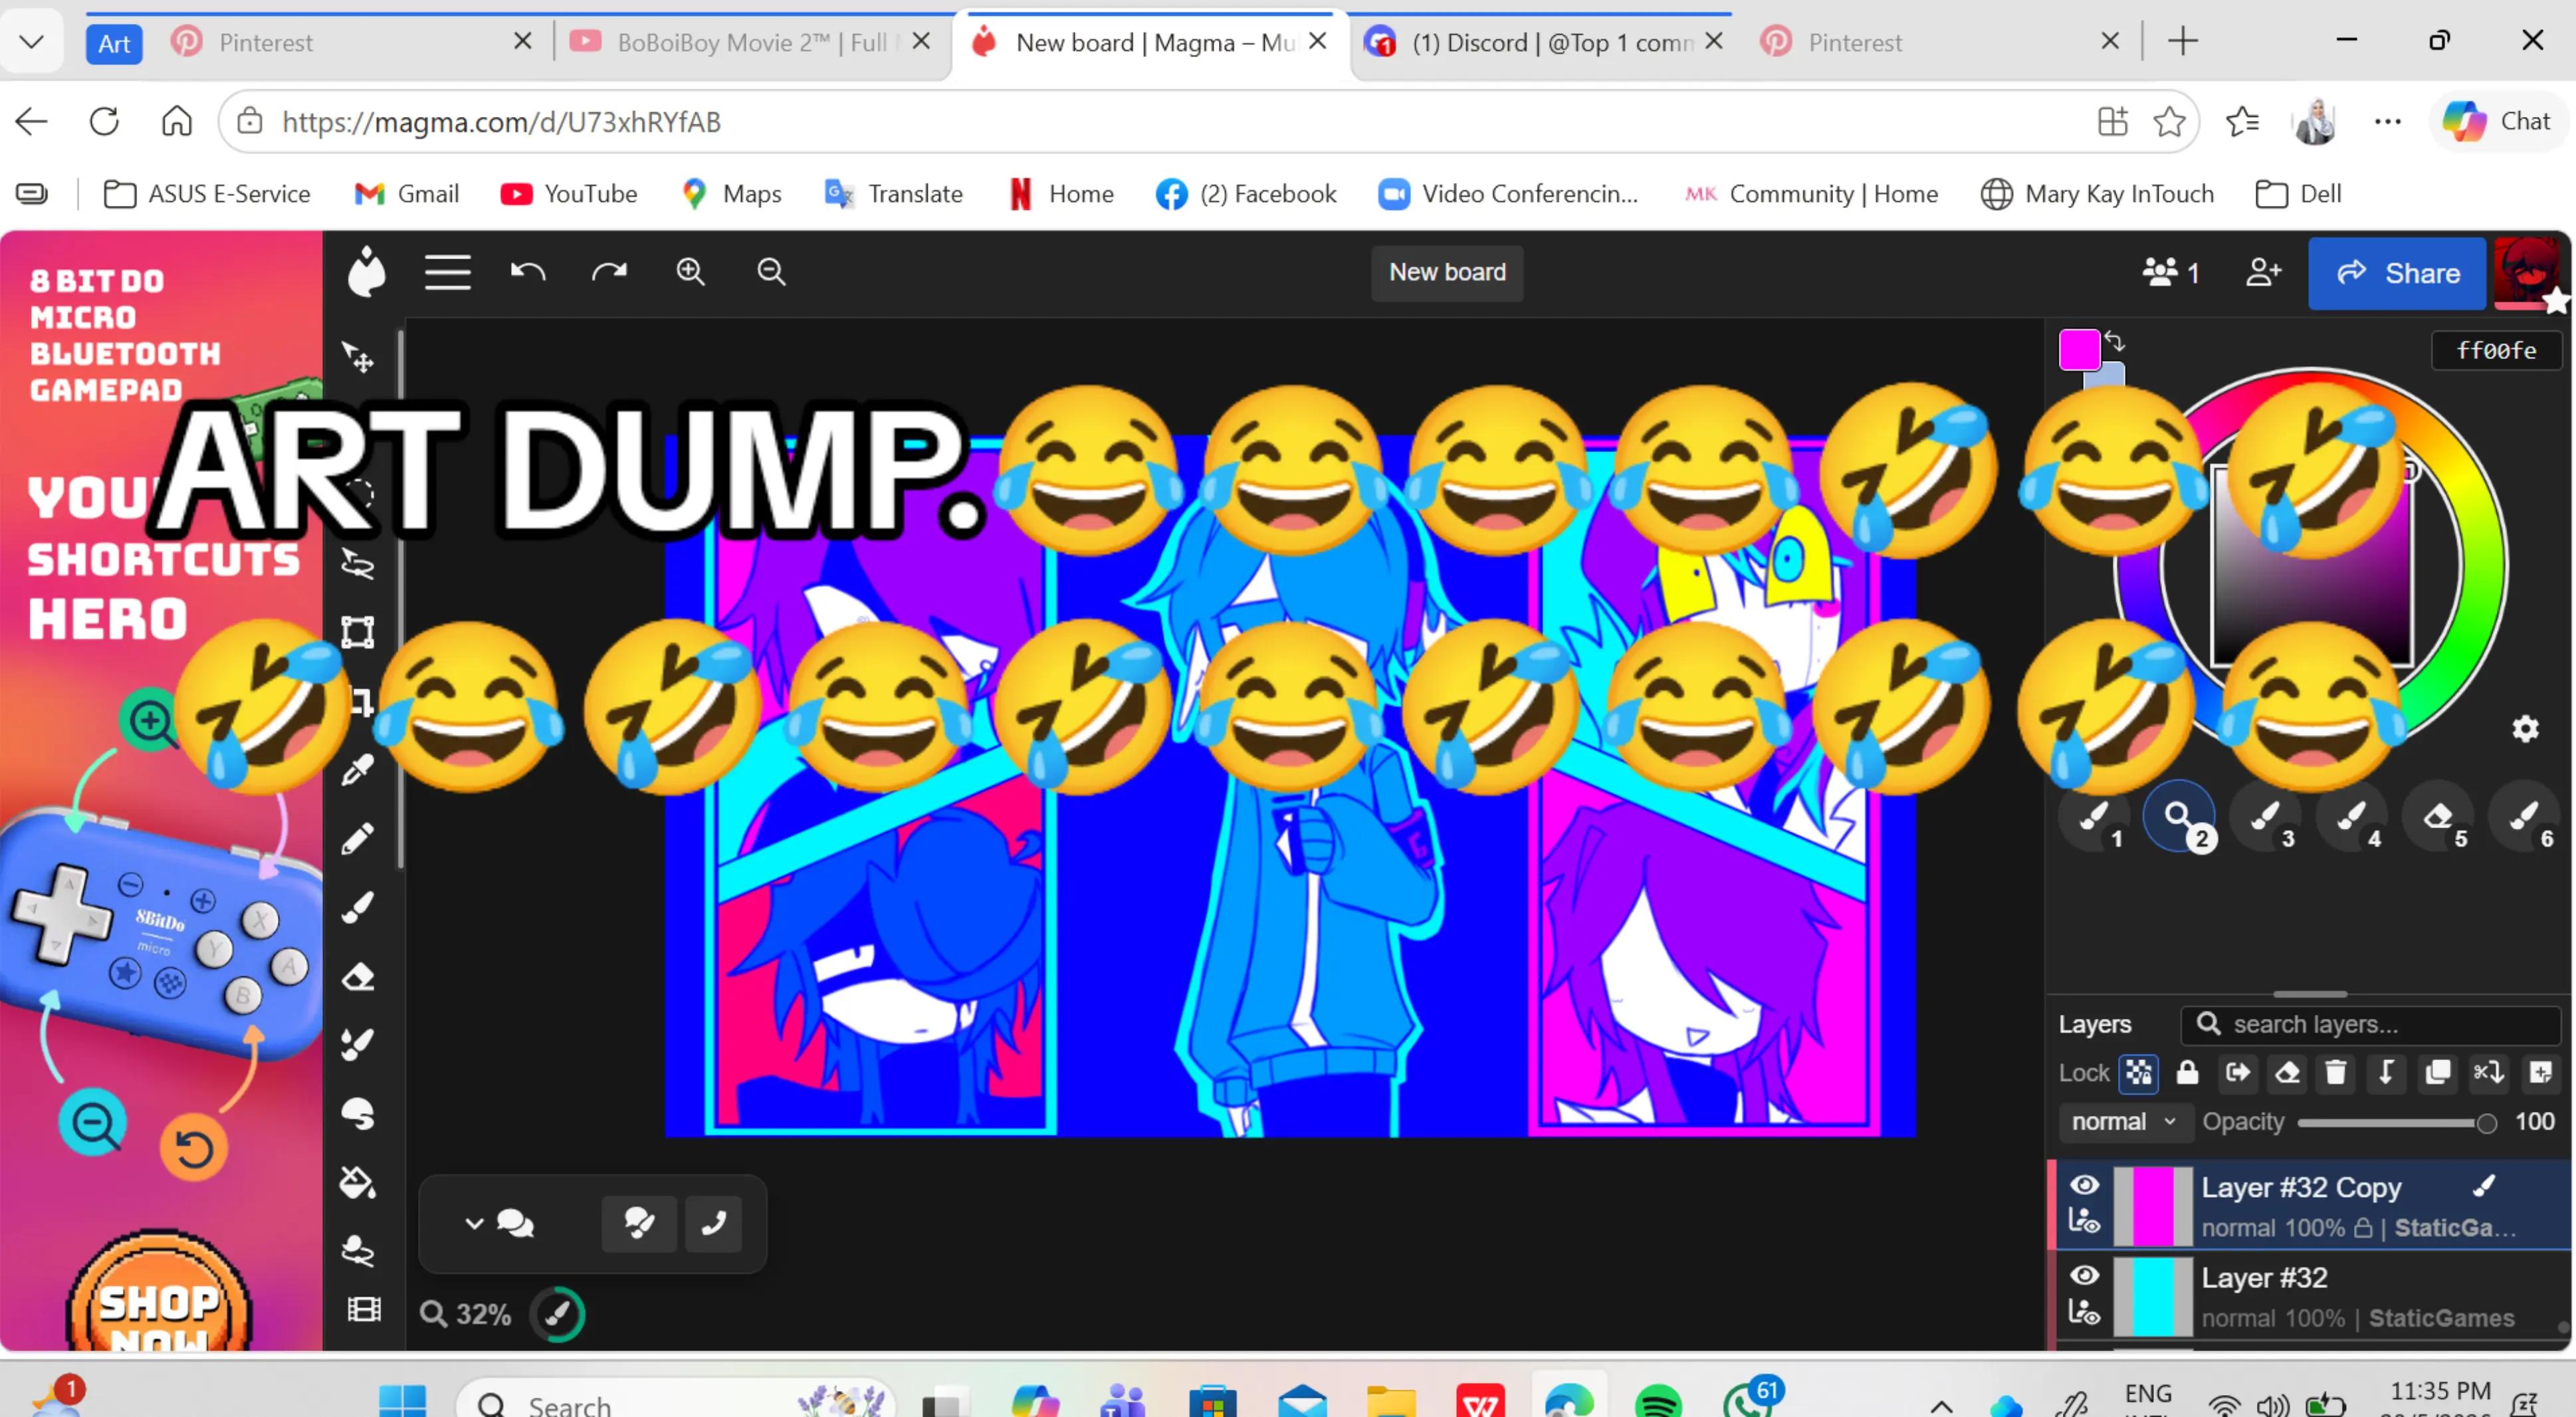Open the YouTube bookmark

(568, 194)
